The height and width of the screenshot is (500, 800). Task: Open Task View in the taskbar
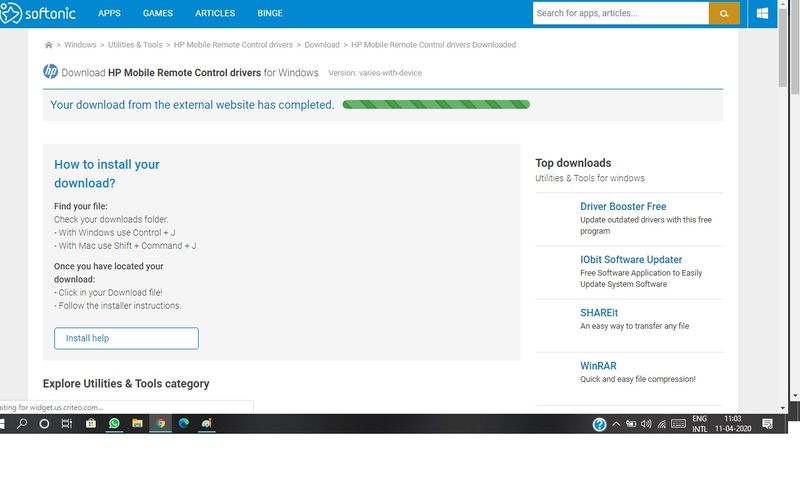point(67,423)
